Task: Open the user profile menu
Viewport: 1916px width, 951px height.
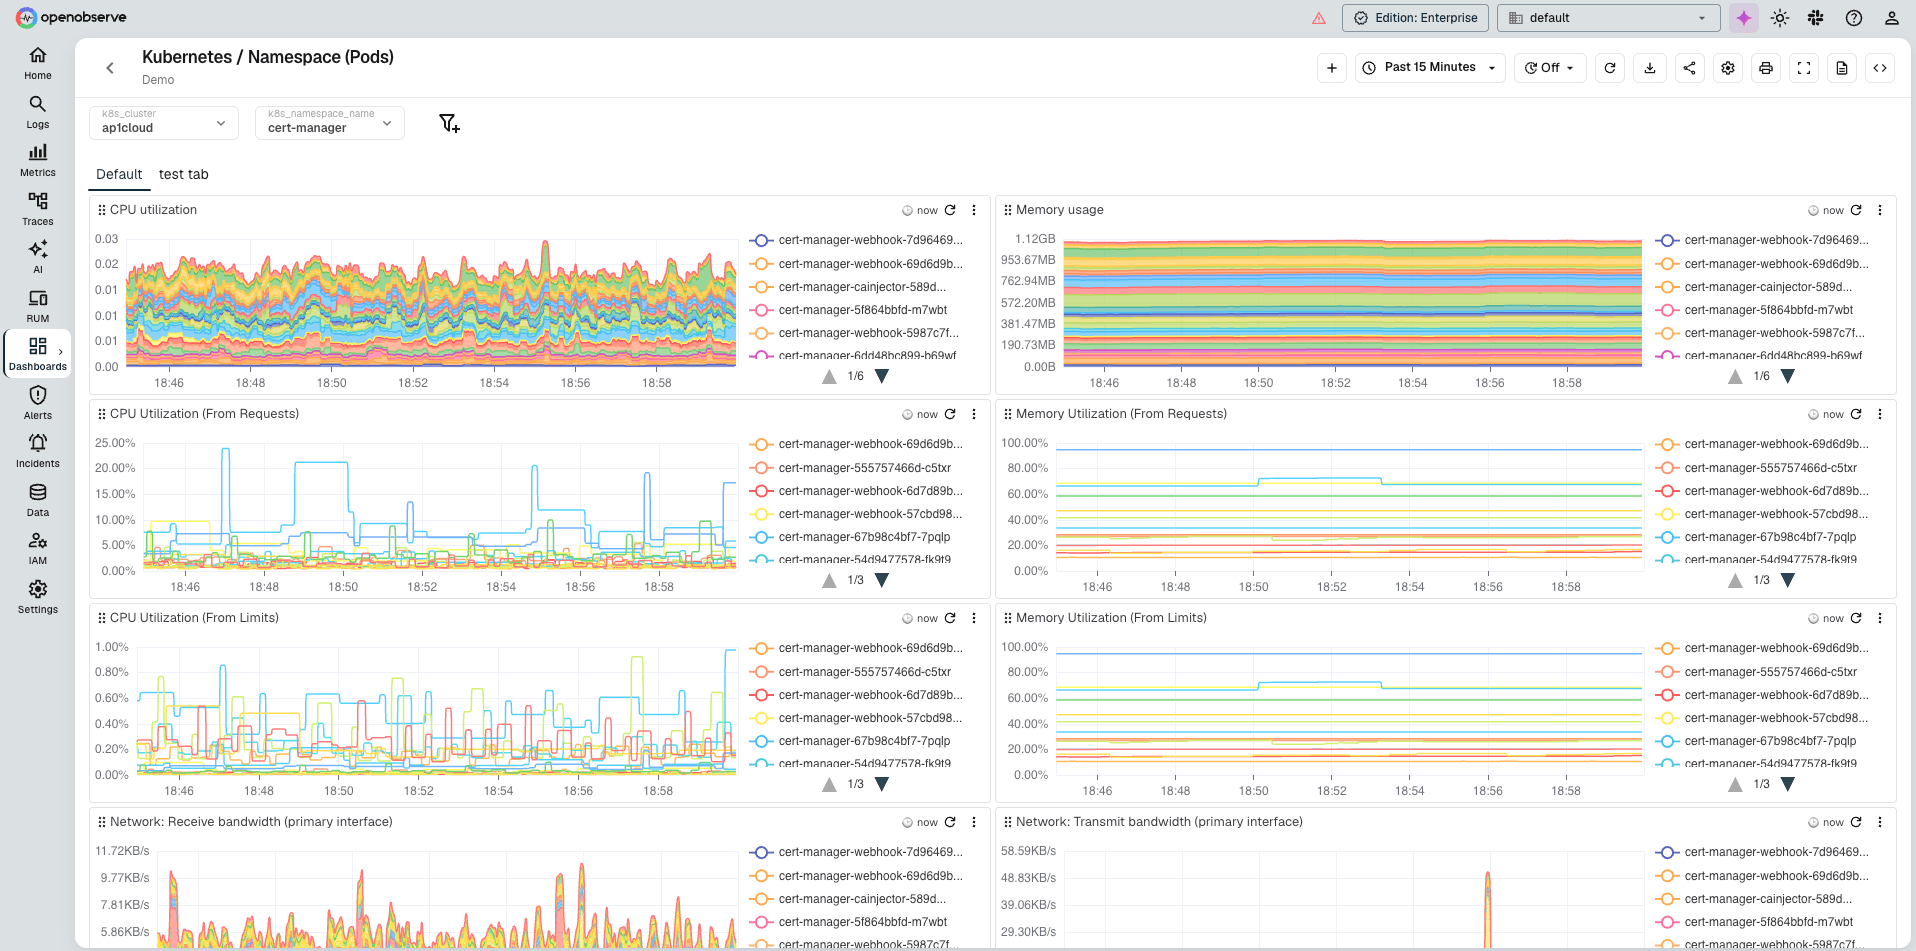Action: [x=1891, y=18]
